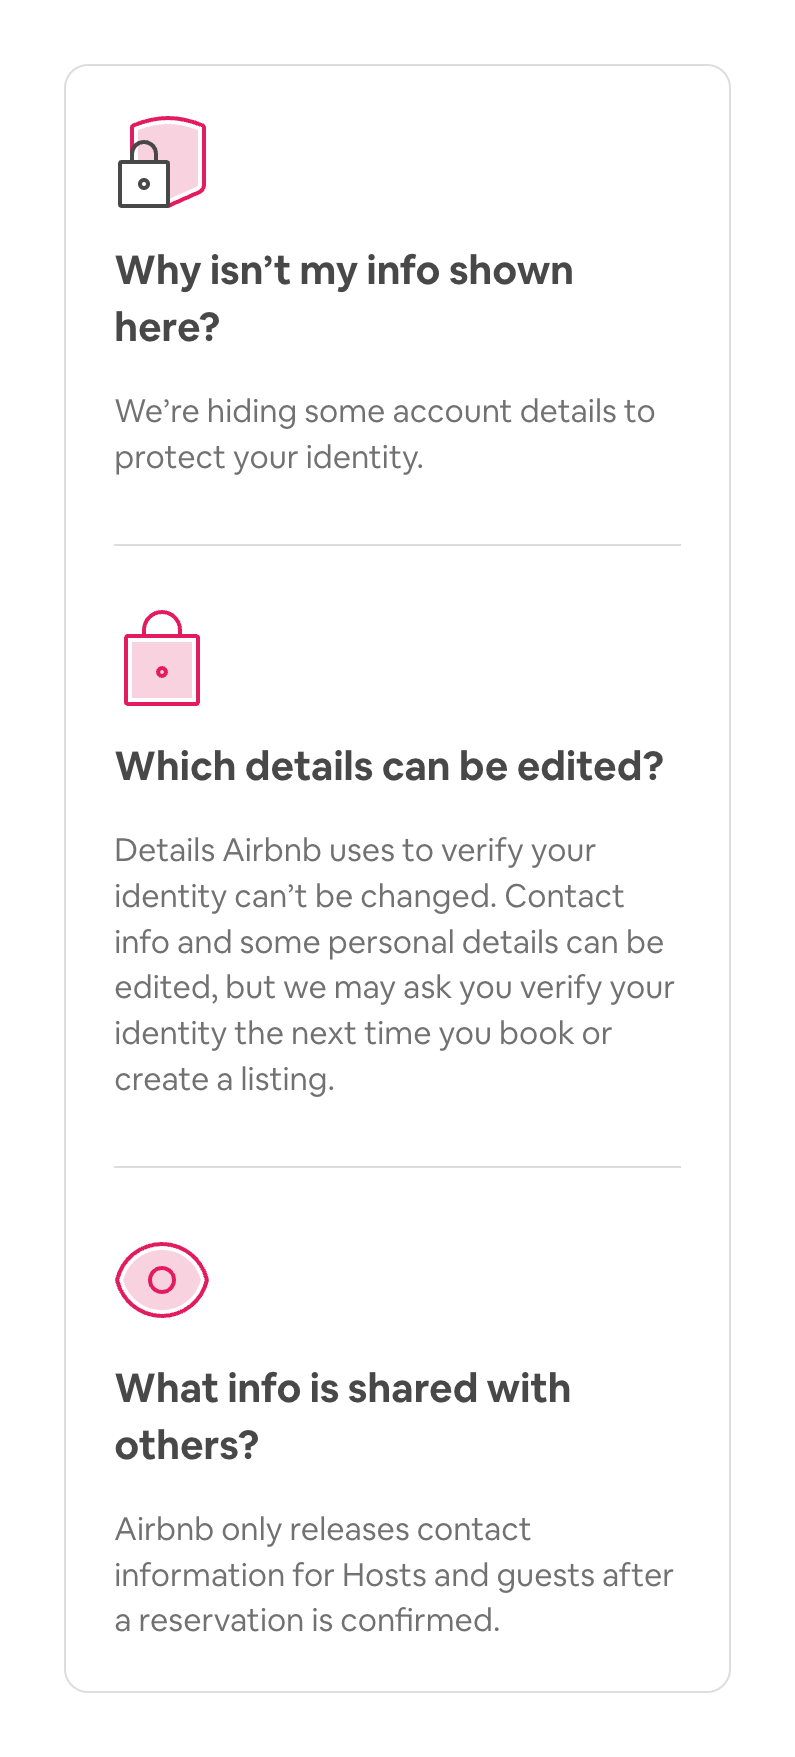Click divider line above the eye icon
The height and width of the screenshot is (1757, 795).
(397, 1166)
